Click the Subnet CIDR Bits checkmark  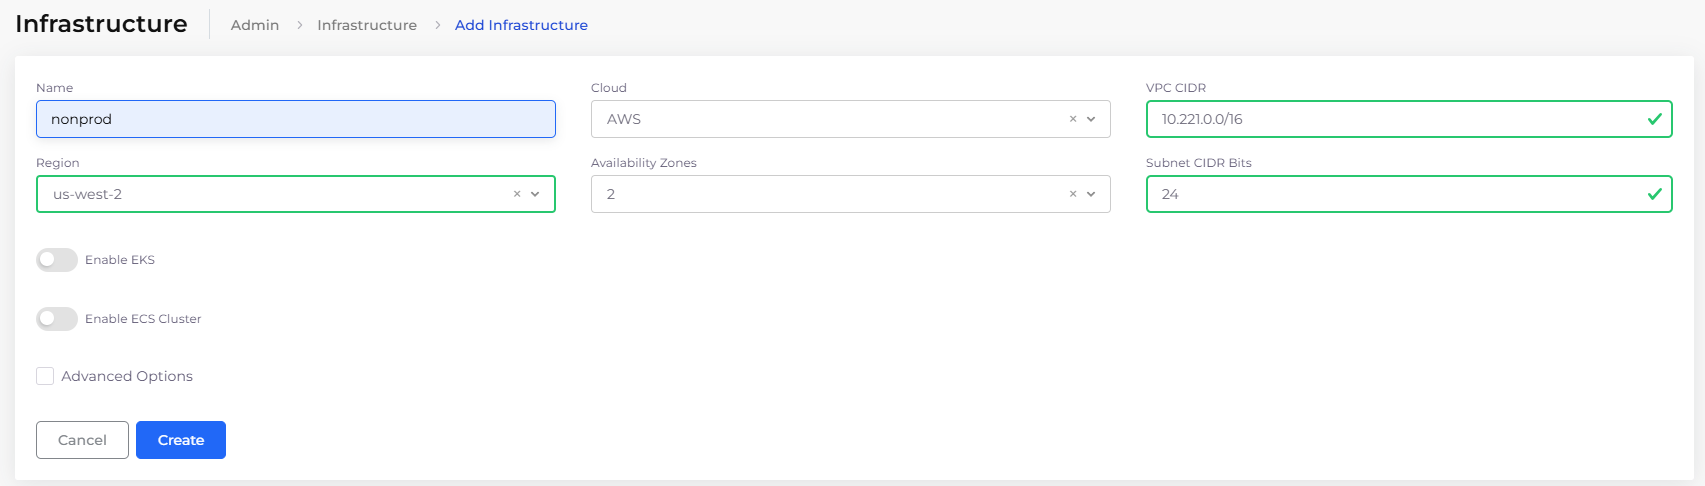click(x=1654, y=194)
